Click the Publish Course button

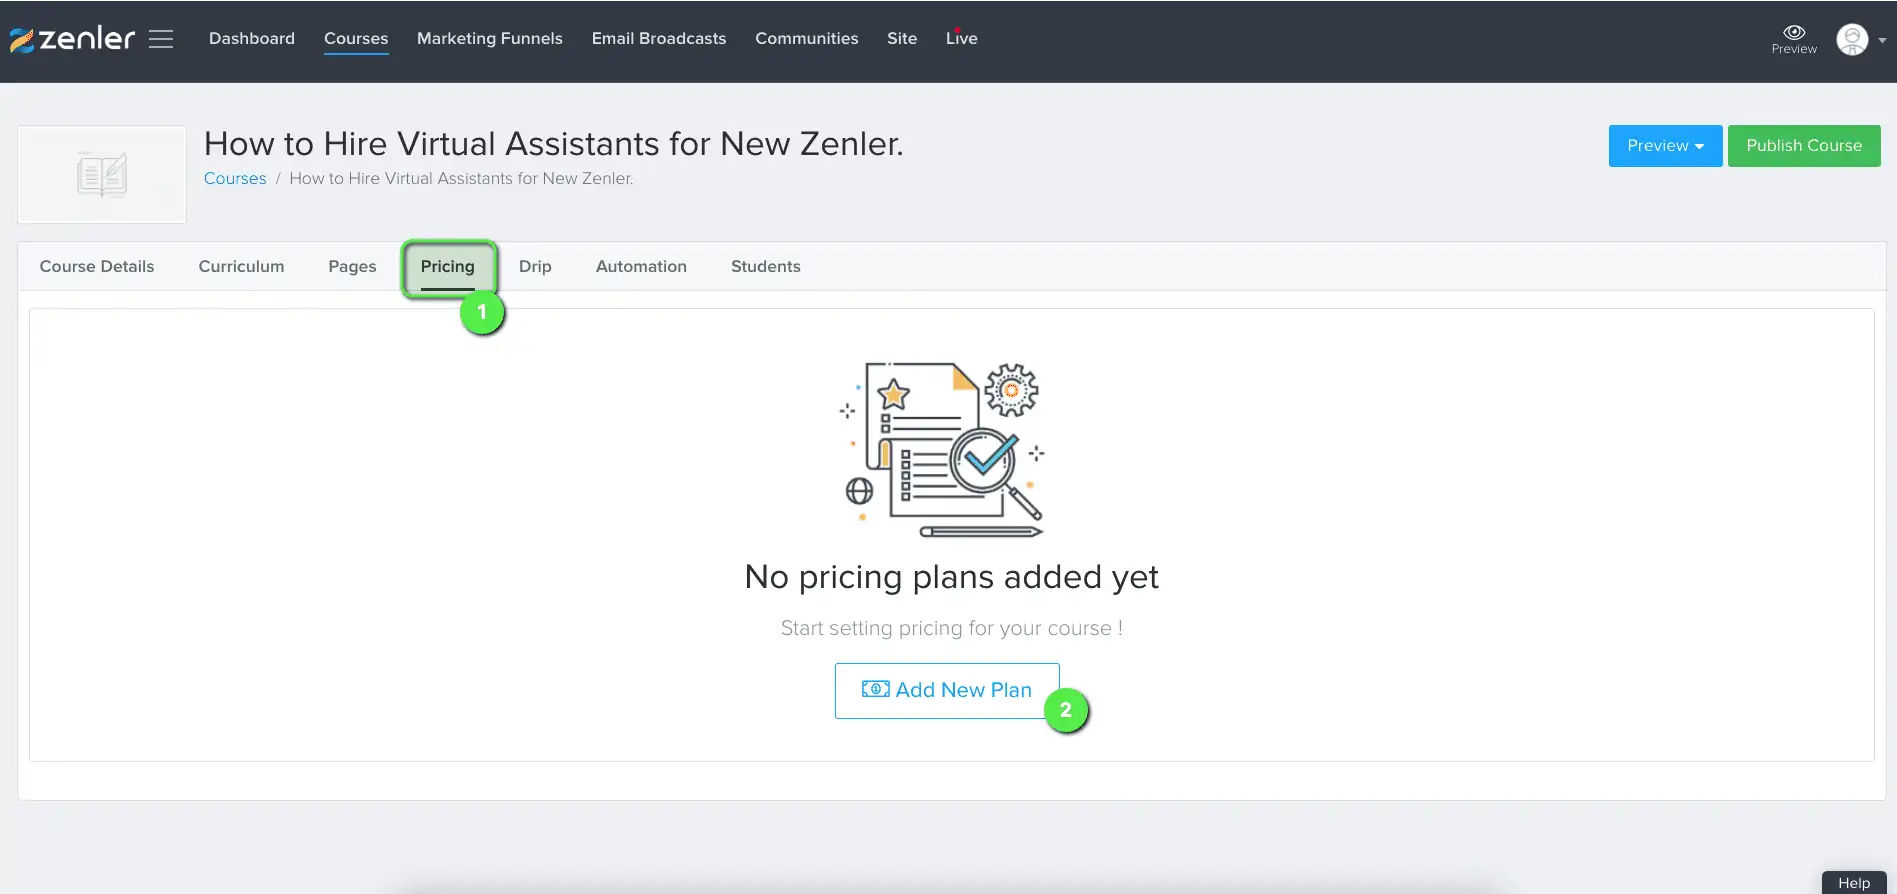pos(1804,145)
